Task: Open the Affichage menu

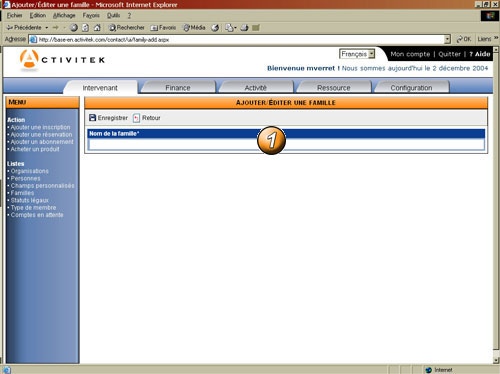Action: click(64, 15)
